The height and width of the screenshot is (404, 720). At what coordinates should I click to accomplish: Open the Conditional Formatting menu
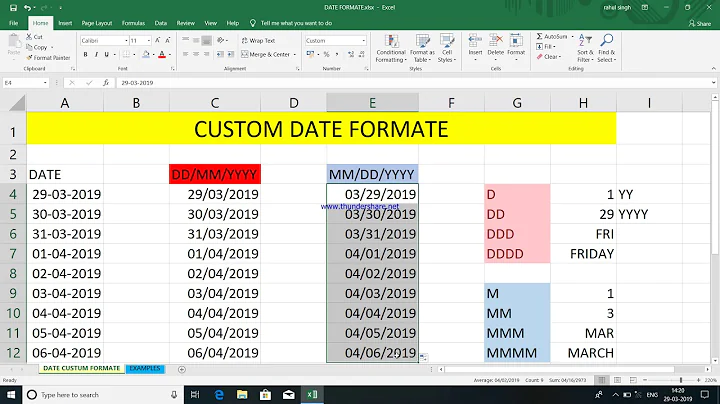(391, 48)
